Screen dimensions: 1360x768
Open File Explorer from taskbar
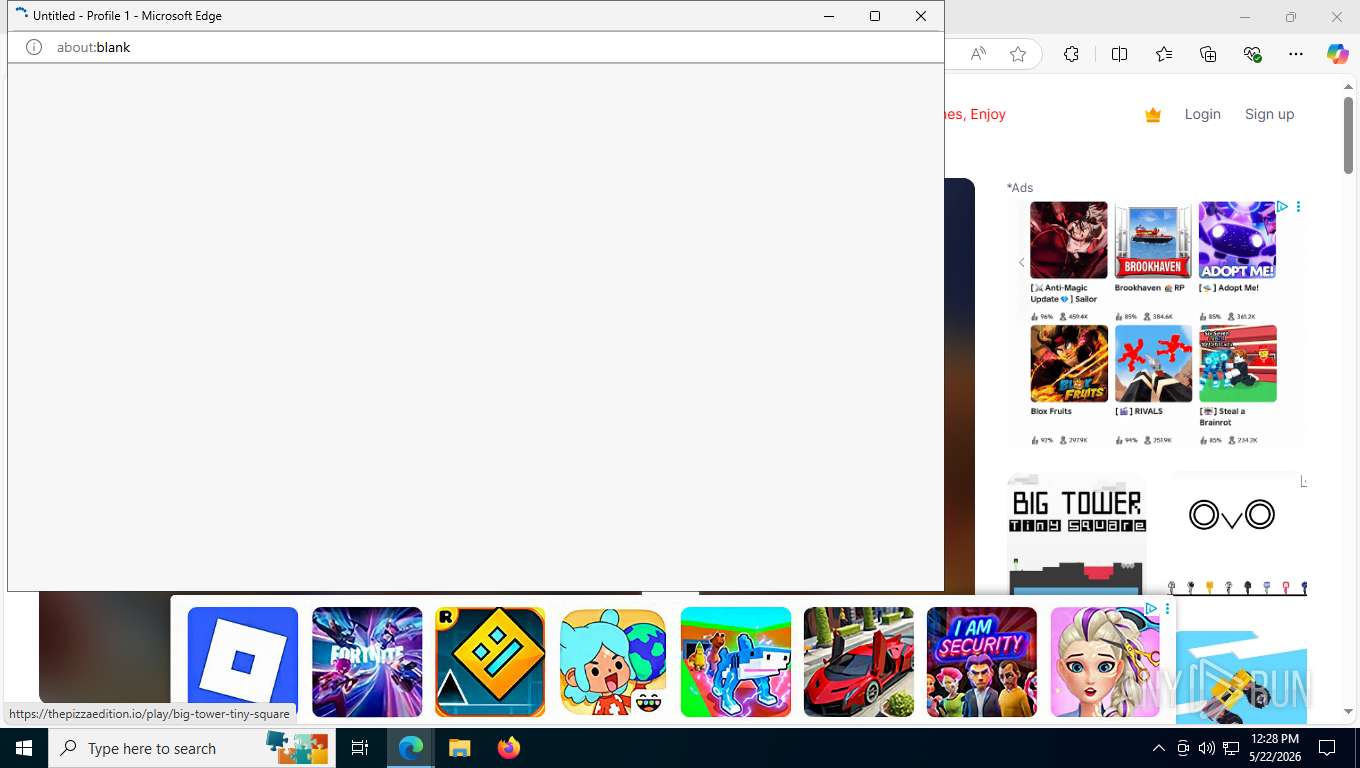point(459,748)
